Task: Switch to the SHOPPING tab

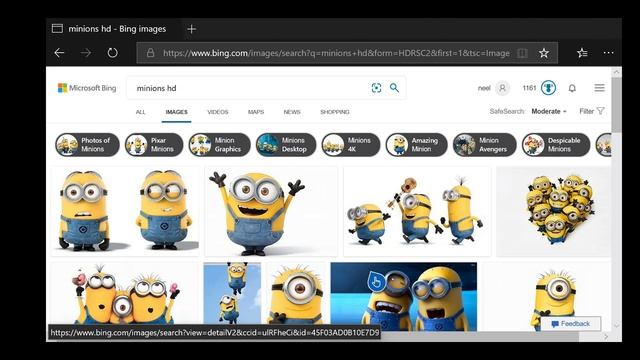Action: pyautogui.click(x=335, y=112)
